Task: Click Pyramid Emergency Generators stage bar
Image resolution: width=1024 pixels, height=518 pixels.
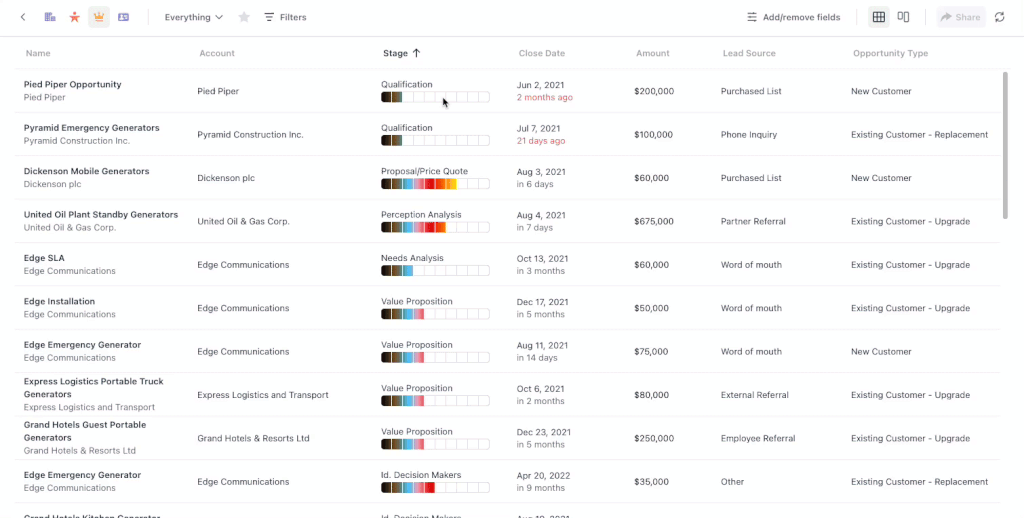Action: point(435,140)
